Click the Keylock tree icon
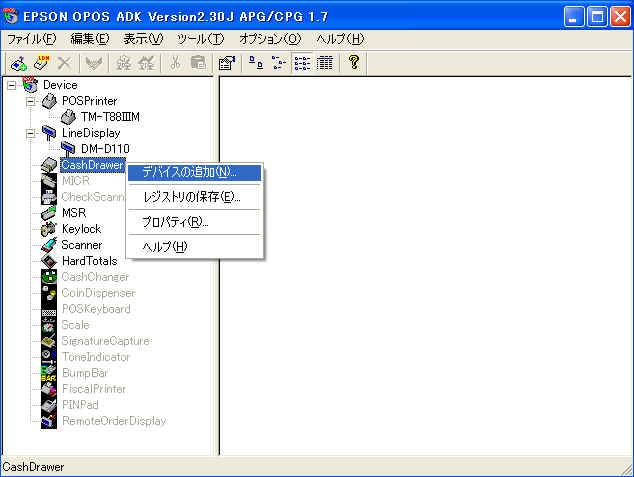This screenshot has width=634, height=477. [x=49, y=229]
